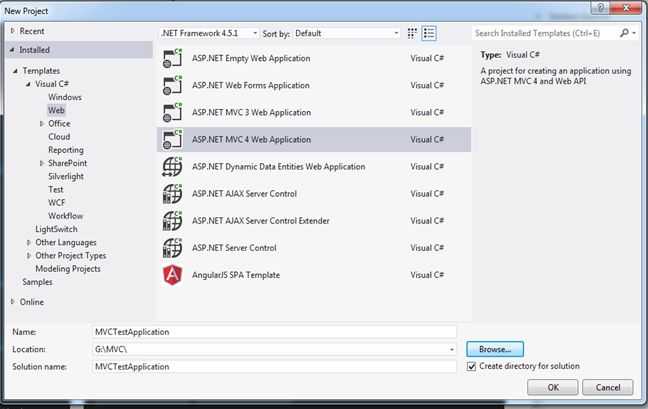Viewport: 648px width, 409px height.
Task: Click the help question mark button
Action: coord(600,7)
